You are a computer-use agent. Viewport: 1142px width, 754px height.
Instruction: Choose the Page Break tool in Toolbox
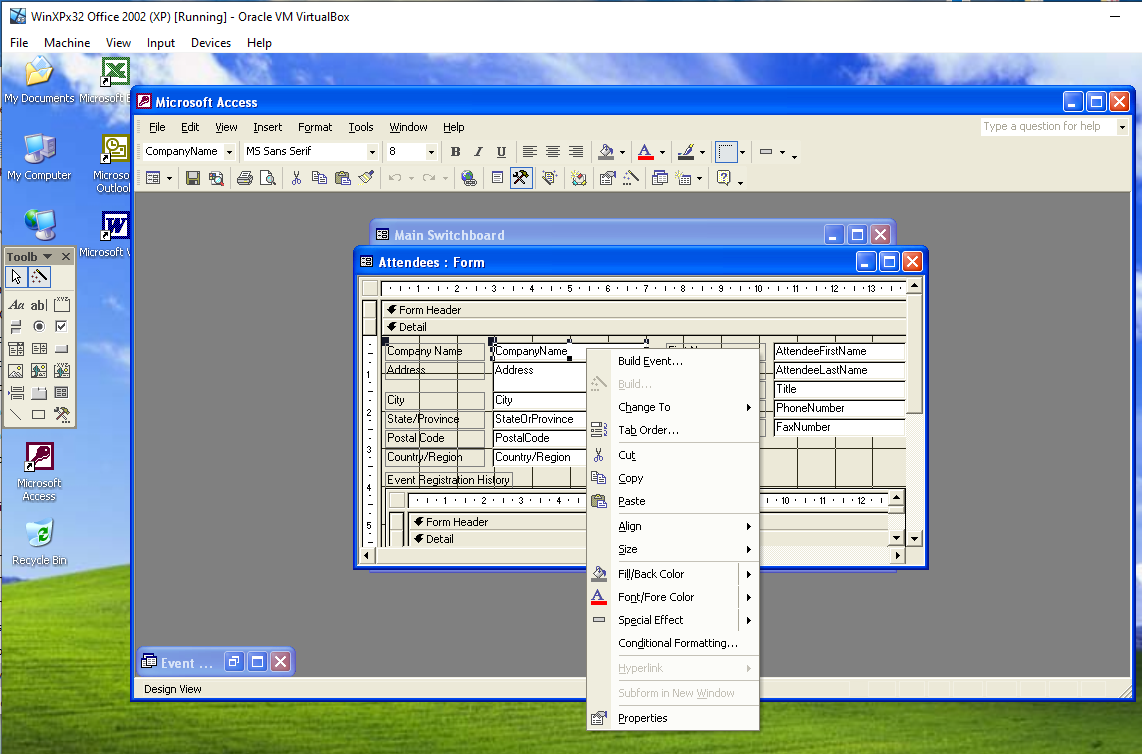point(16,393)
